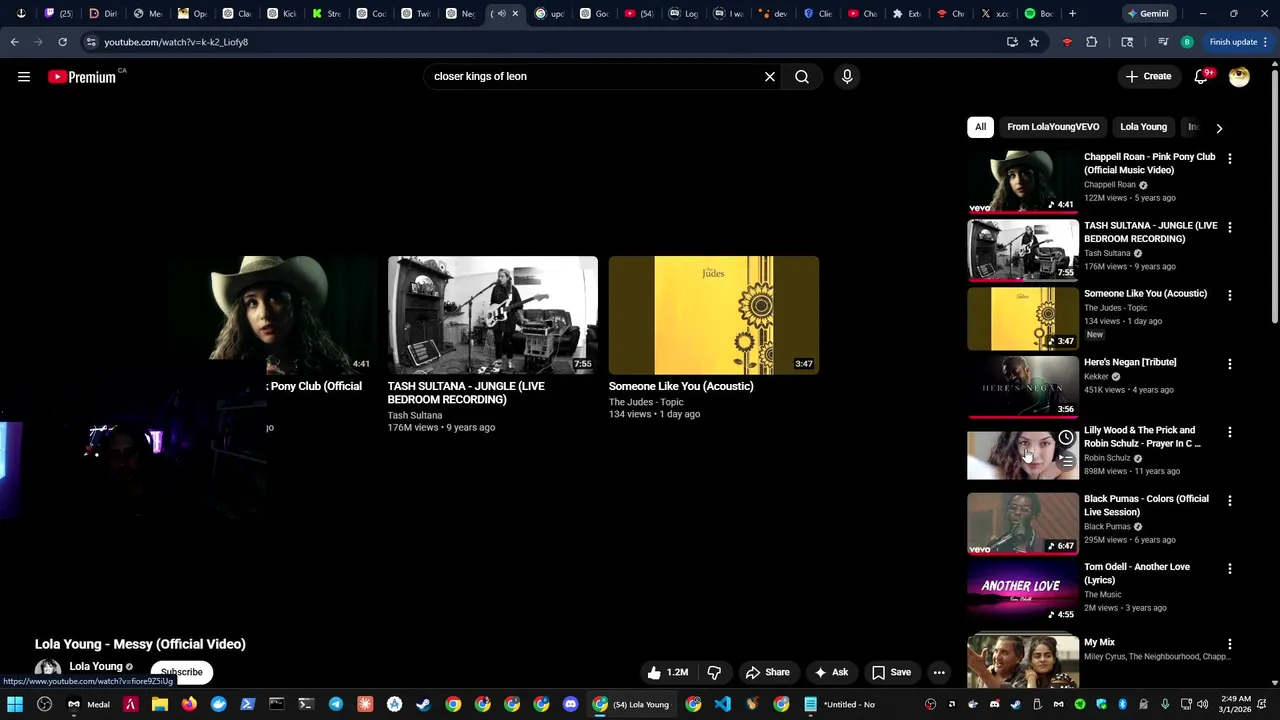Screen dimensions: 1280x720
Task: Click the 'Tash Sultana' channel name in end screen
Action: tap(415, 415)
